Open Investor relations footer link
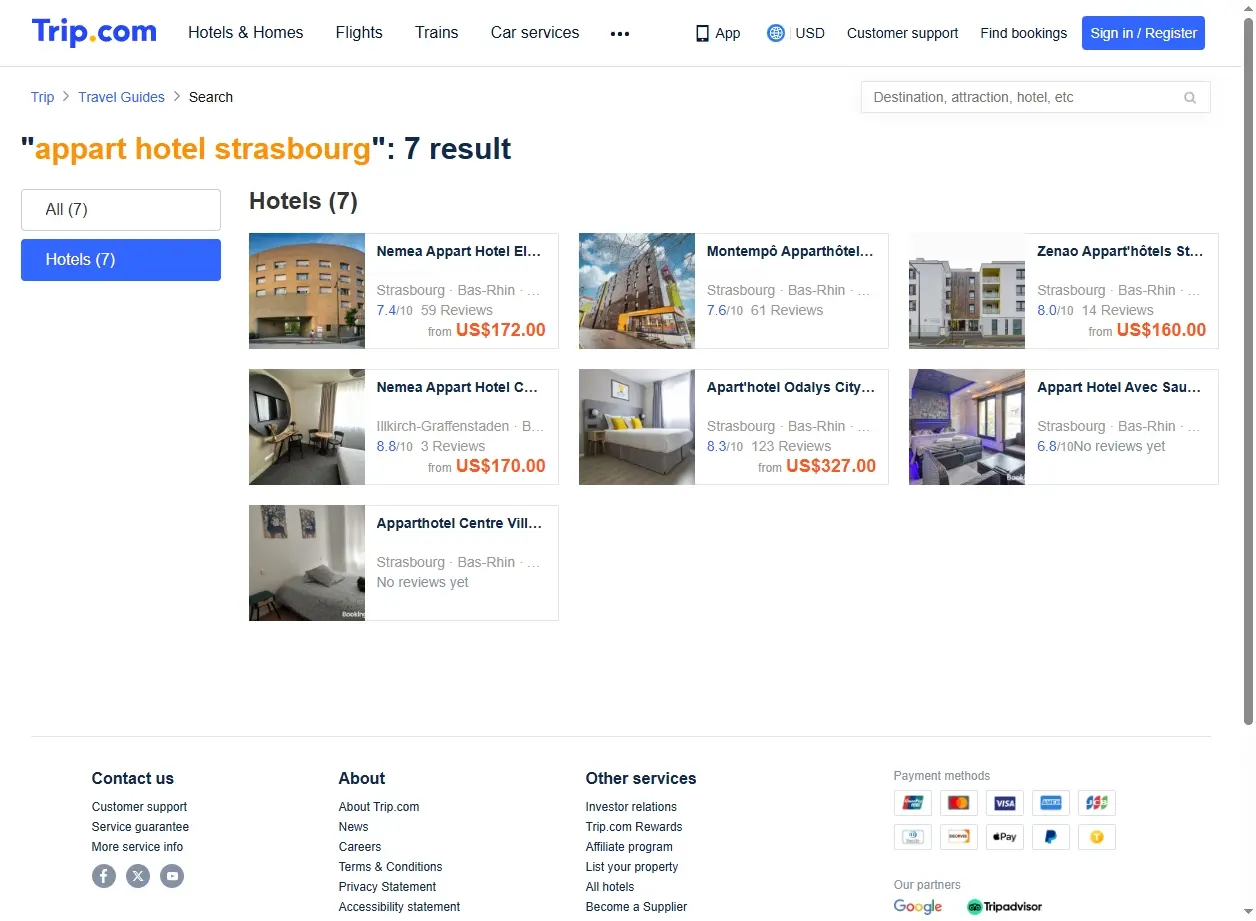Image resolution: width=1256 pixels, height=921 pixels. click(x=631, y=807)
